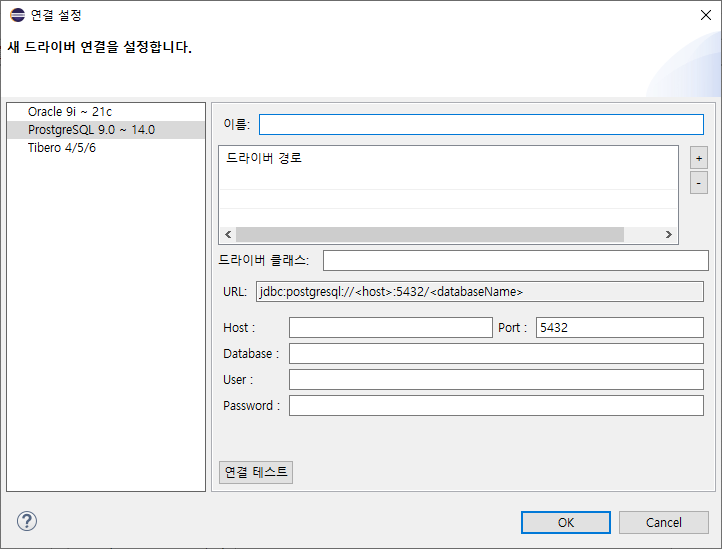Screen dimensions: 722x549
Task: Click the 드라이버 클래스 input field
Action: tap(516, 261)
